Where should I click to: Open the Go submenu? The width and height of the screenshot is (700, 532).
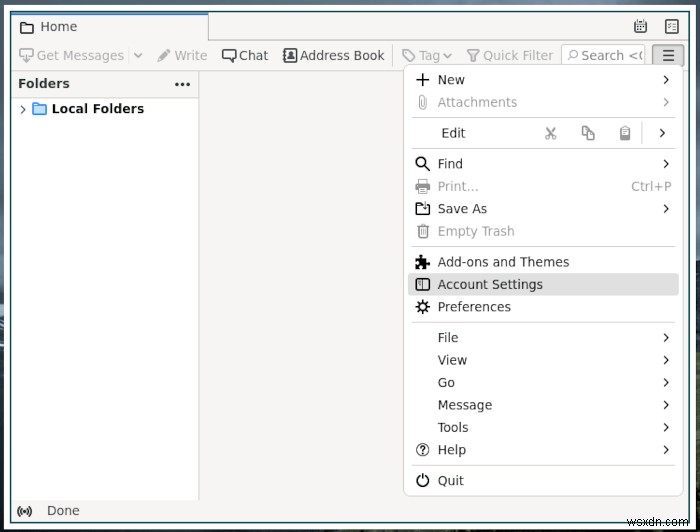click(x=543, y=382)
